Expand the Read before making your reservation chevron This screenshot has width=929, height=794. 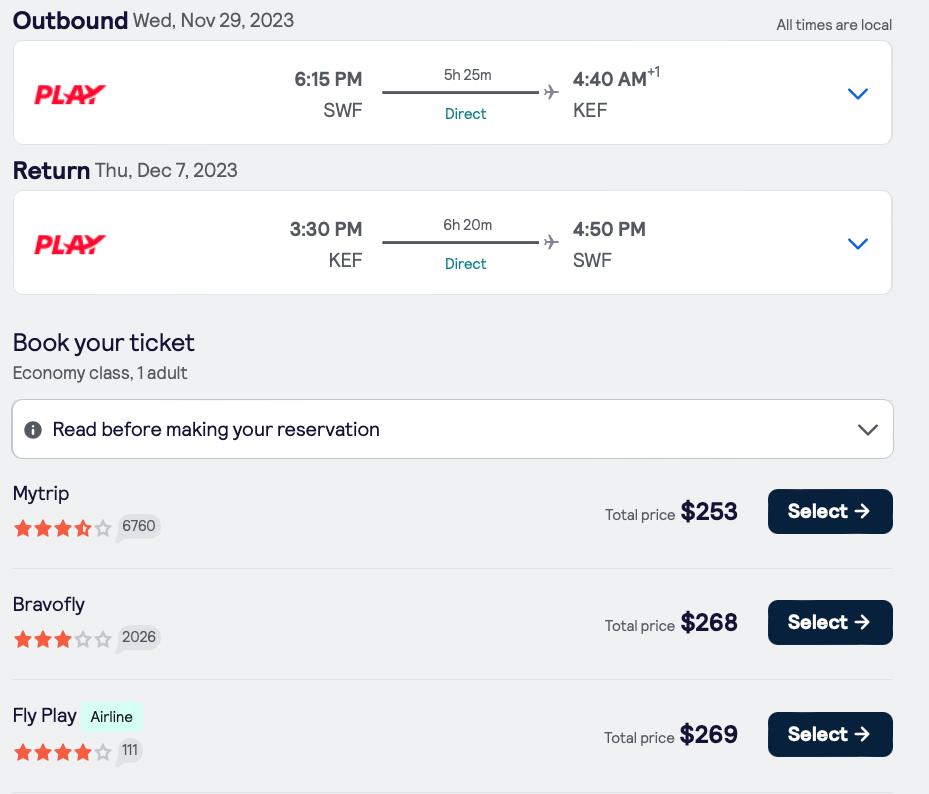coord(867,430)
